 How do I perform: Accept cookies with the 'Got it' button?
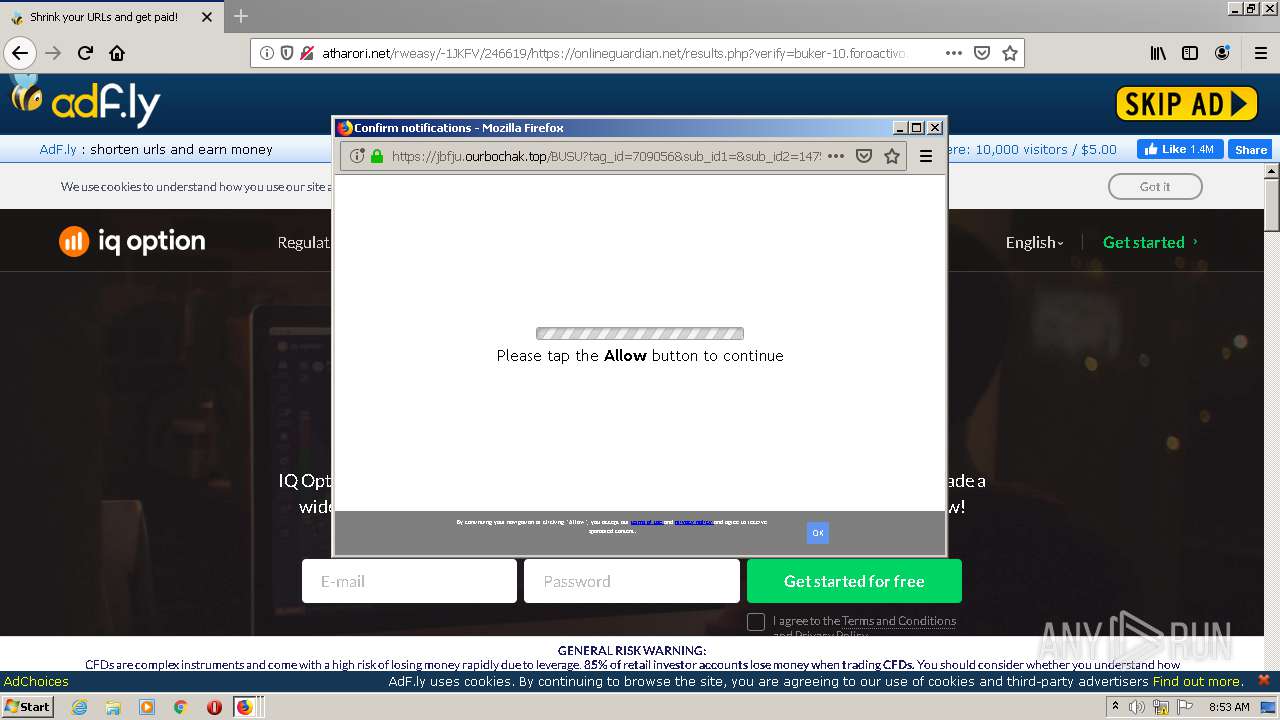pyautogui.click(x=1155, y=186)
